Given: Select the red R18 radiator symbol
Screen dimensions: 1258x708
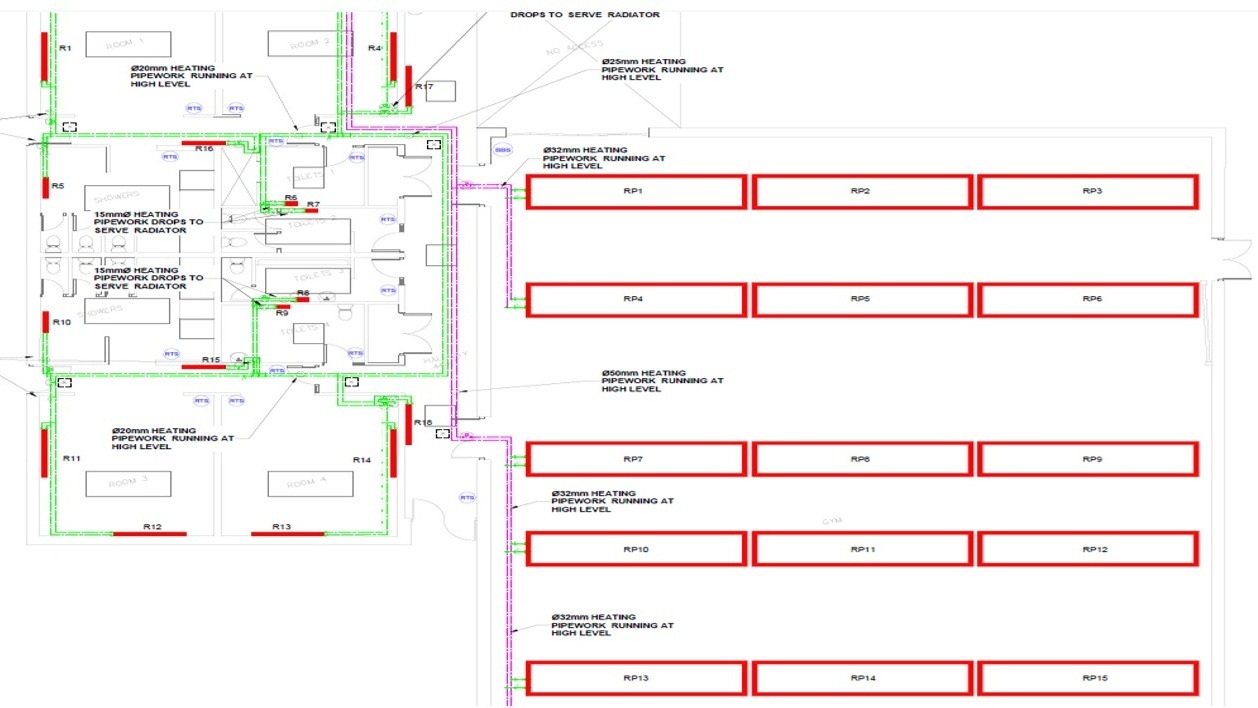Looking at the screenshot, I should [x=408, y=425].
